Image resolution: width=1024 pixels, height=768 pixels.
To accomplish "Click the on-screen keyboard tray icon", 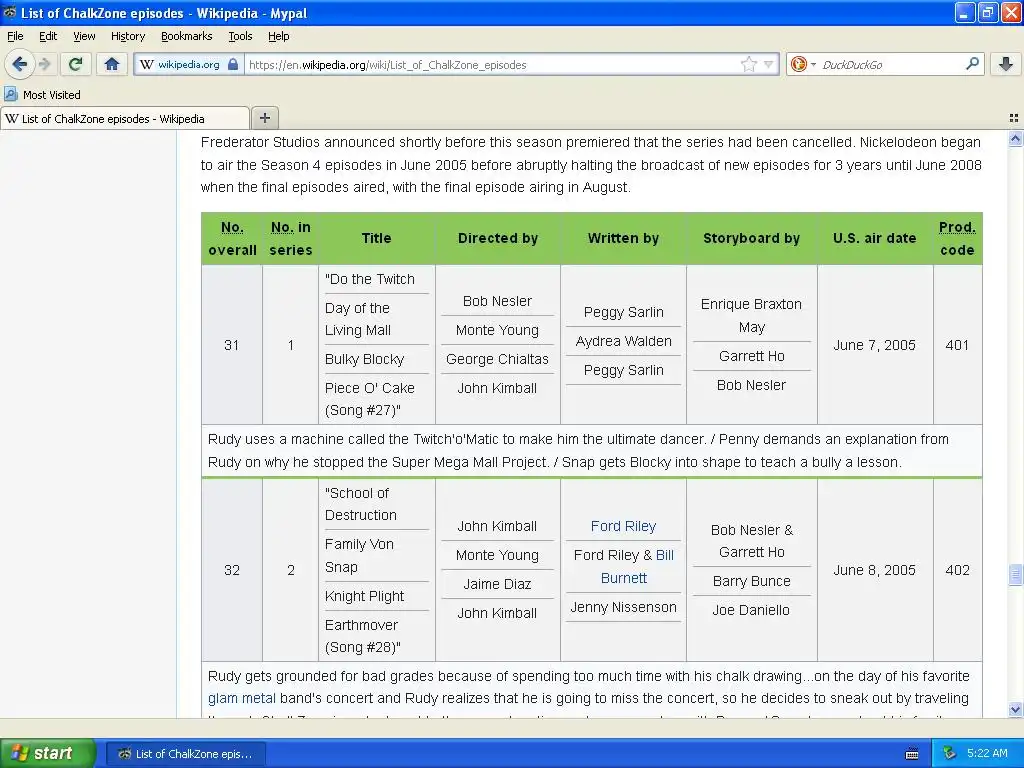I will point(912,754).
